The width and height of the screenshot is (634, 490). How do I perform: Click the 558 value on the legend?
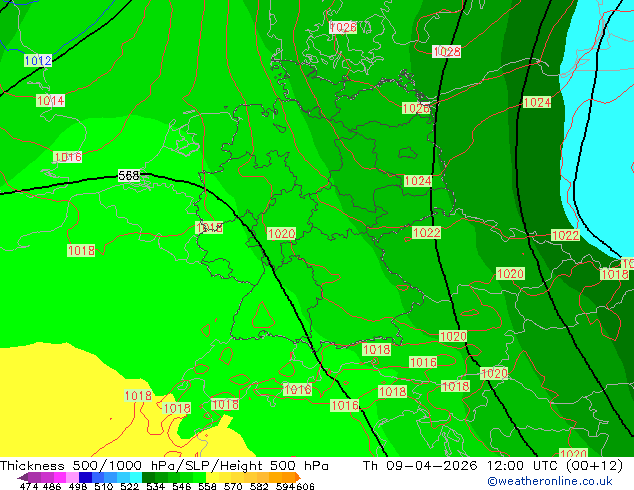(207, 486)
